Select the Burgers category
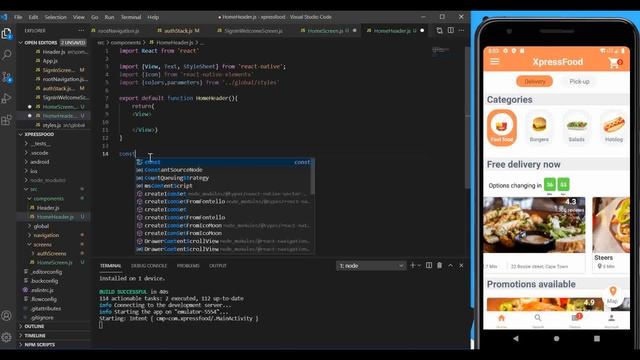This screenshot has height=360, width=640. pyautogui.click(x=539, y=127)
